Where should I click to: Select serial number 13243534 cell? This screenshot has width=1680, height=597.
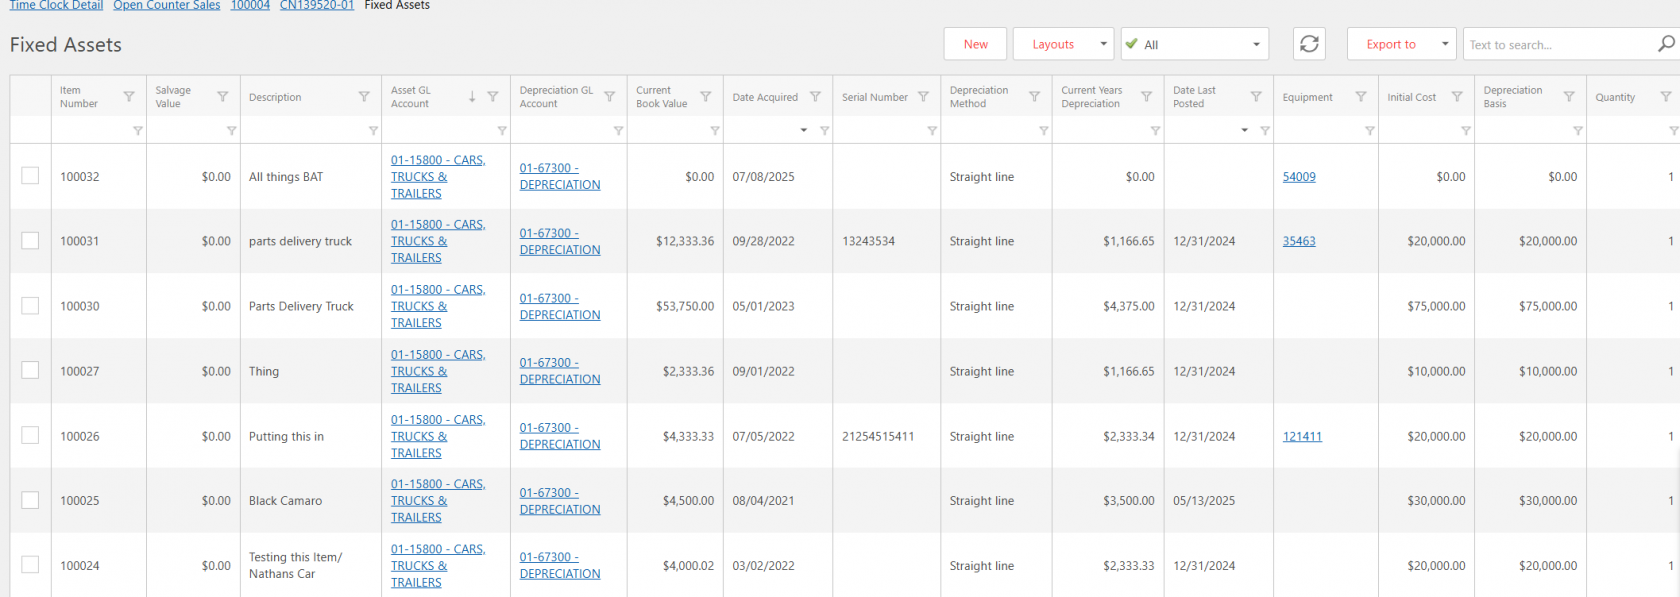[x=886, y=241]
